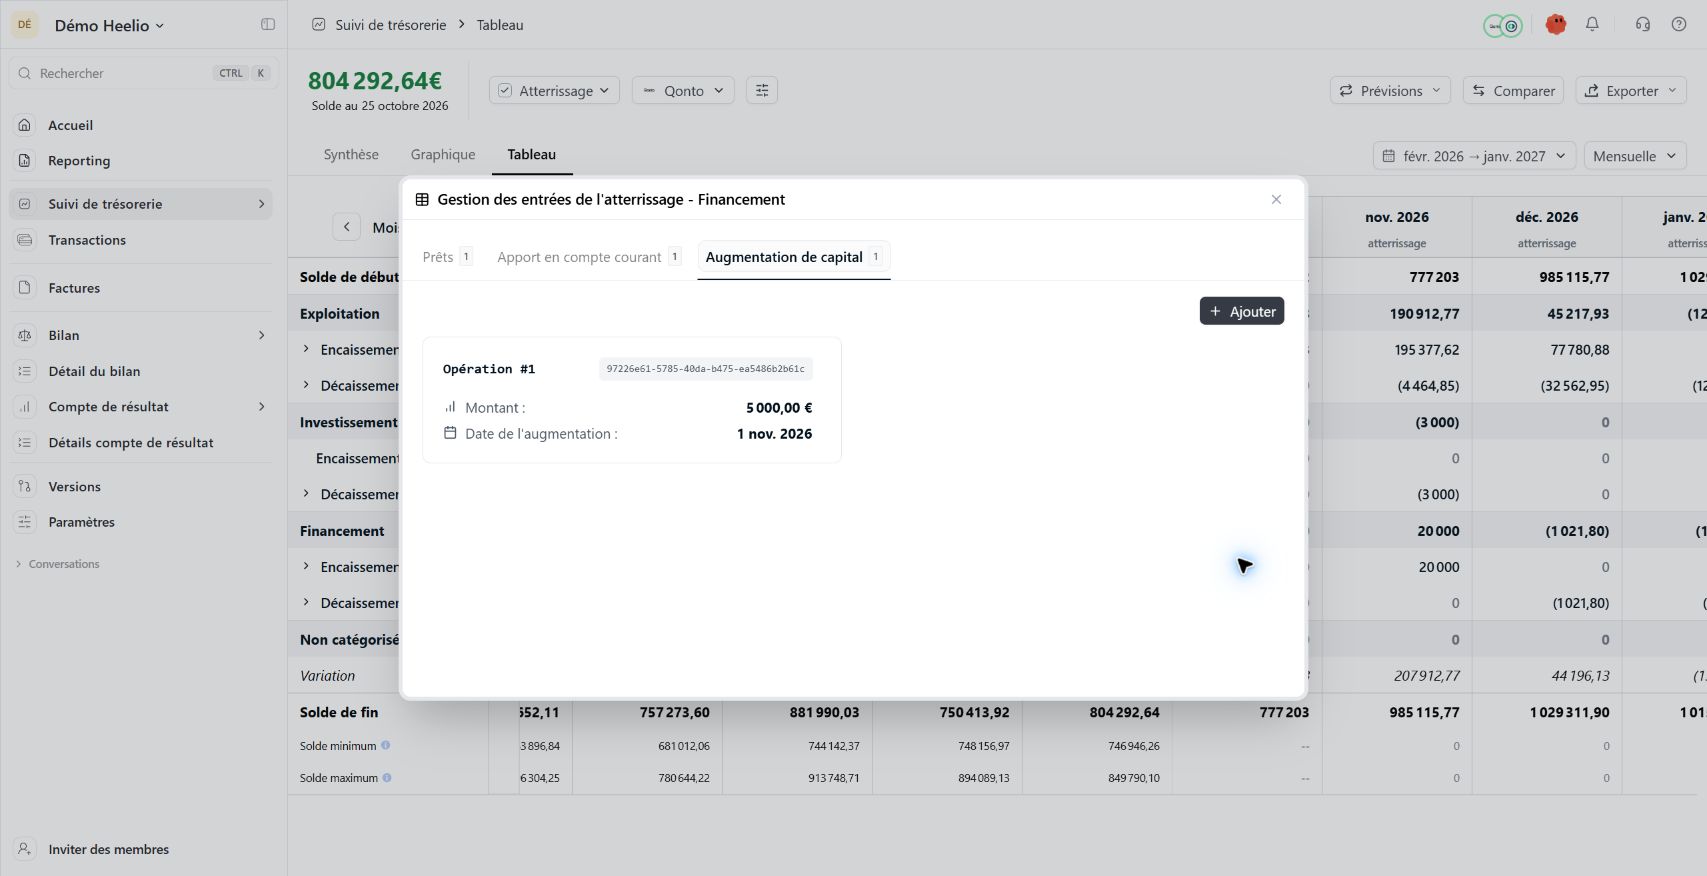Click the Suivi de trésorerie breadcrumb
The image size is (1707, 876).
click(x=391, y=25)
